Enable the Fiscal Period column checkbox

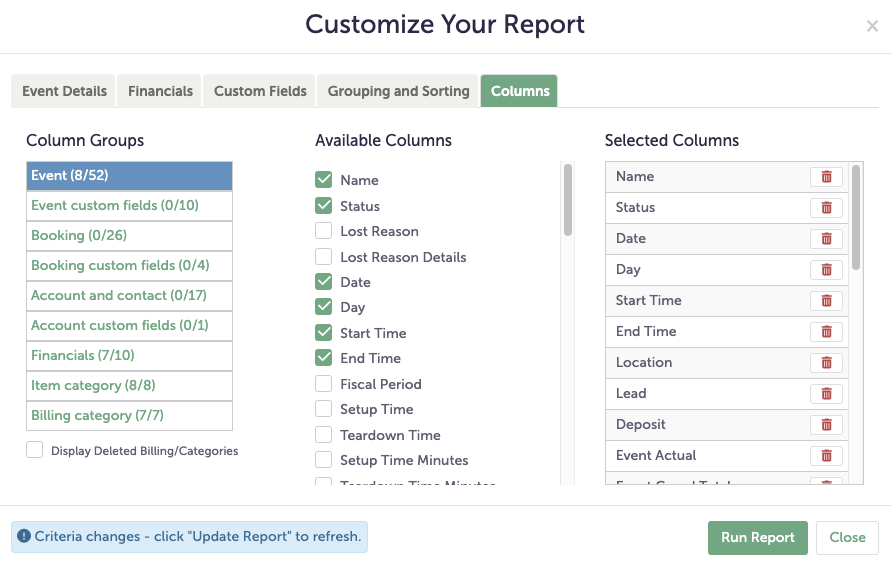(x=322, y=383)
